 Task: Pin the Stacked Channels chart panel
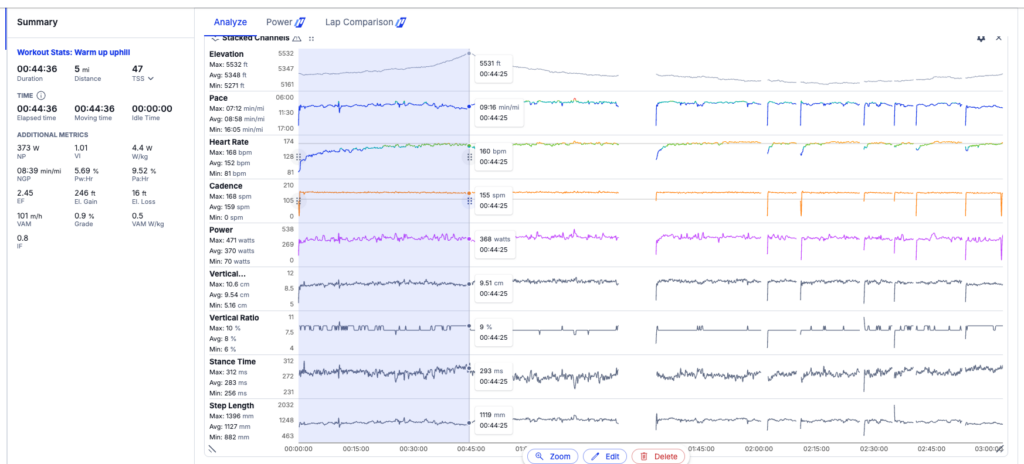(980, 39)
